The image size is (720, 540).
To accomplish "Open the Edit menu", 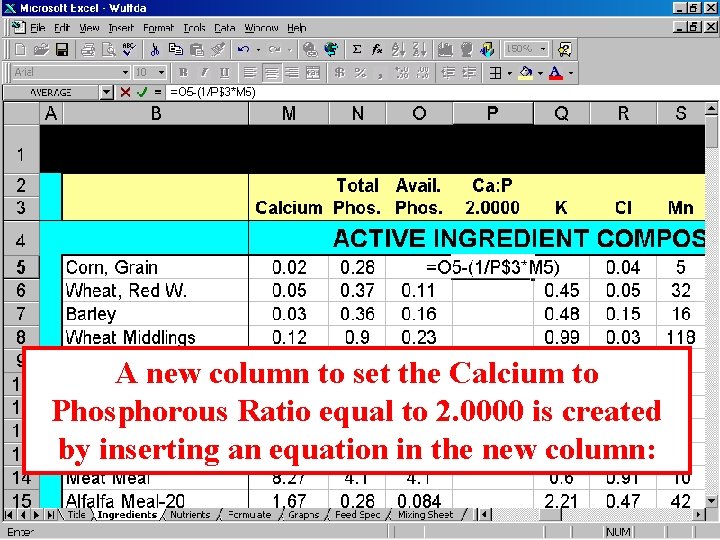I will coord(62,28).
